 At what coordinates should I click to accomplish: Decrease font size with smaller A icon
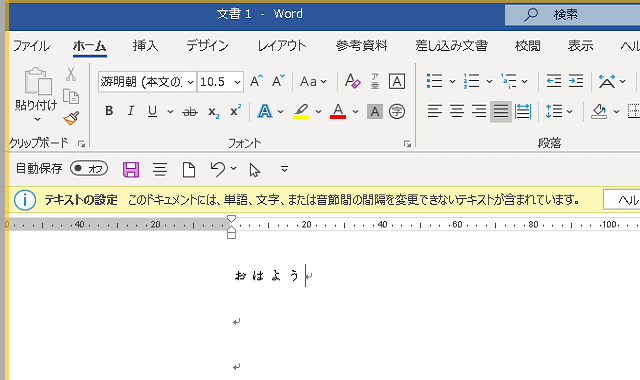[x=278, y=81]
